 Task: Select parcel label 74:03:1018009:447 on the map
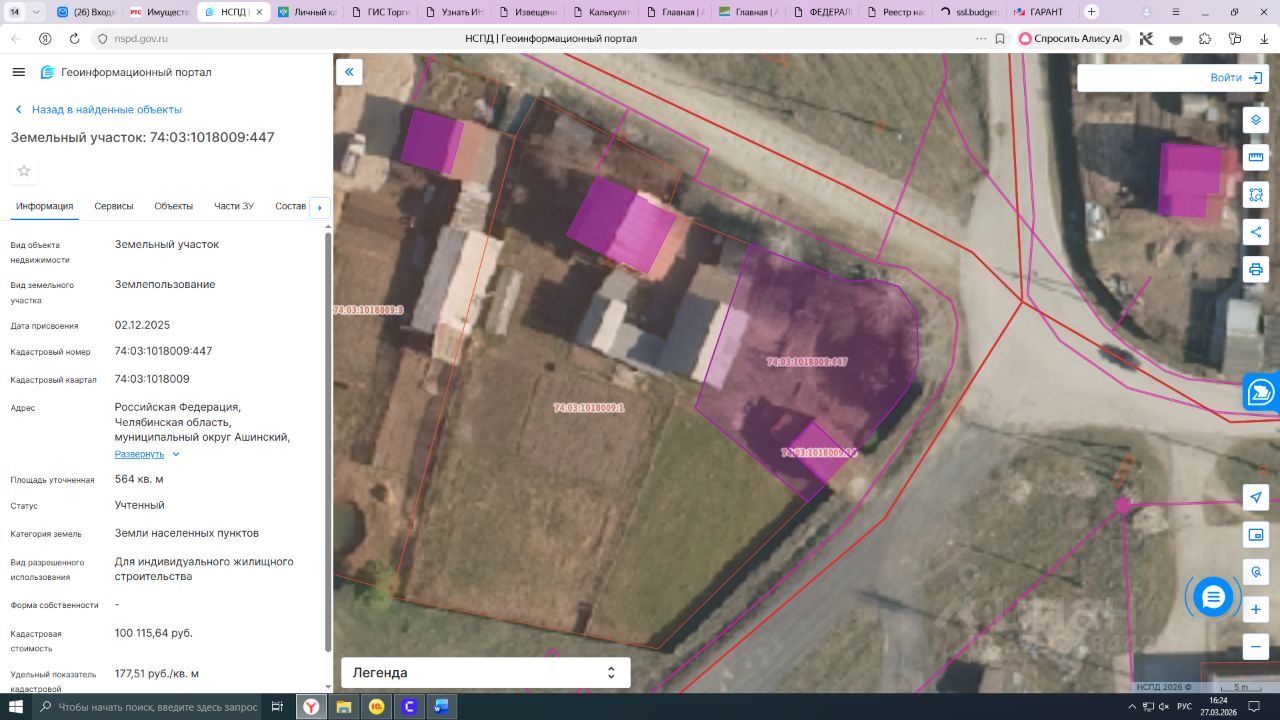point(807,362)
